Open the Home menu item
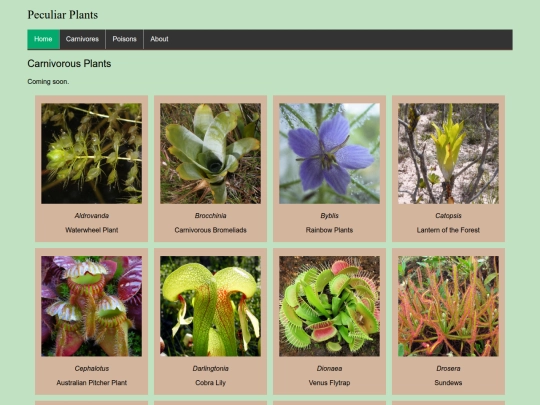540x405 pixels. (x=43, y=39)
